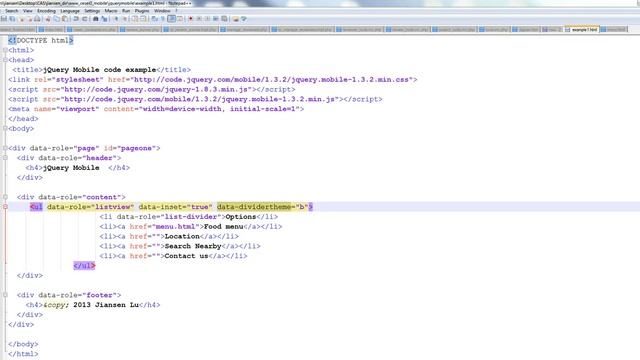This screenshot has width=640, height=360.
Task: Click the title text 'jQuery Mobile code example'
Action: tap(100, 70)
